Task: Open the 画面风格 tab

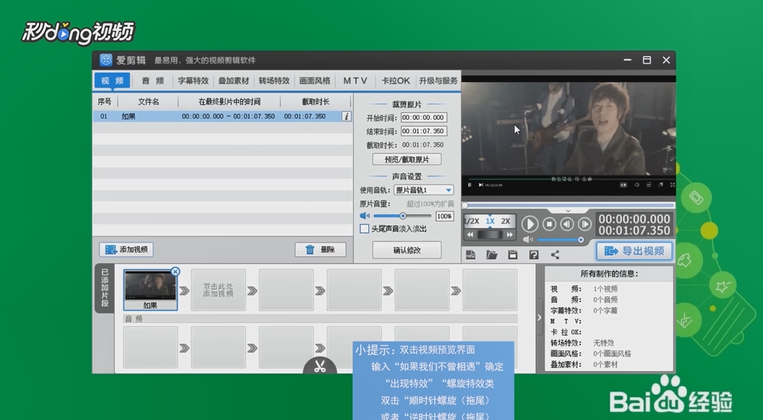Action: [315, 81]
